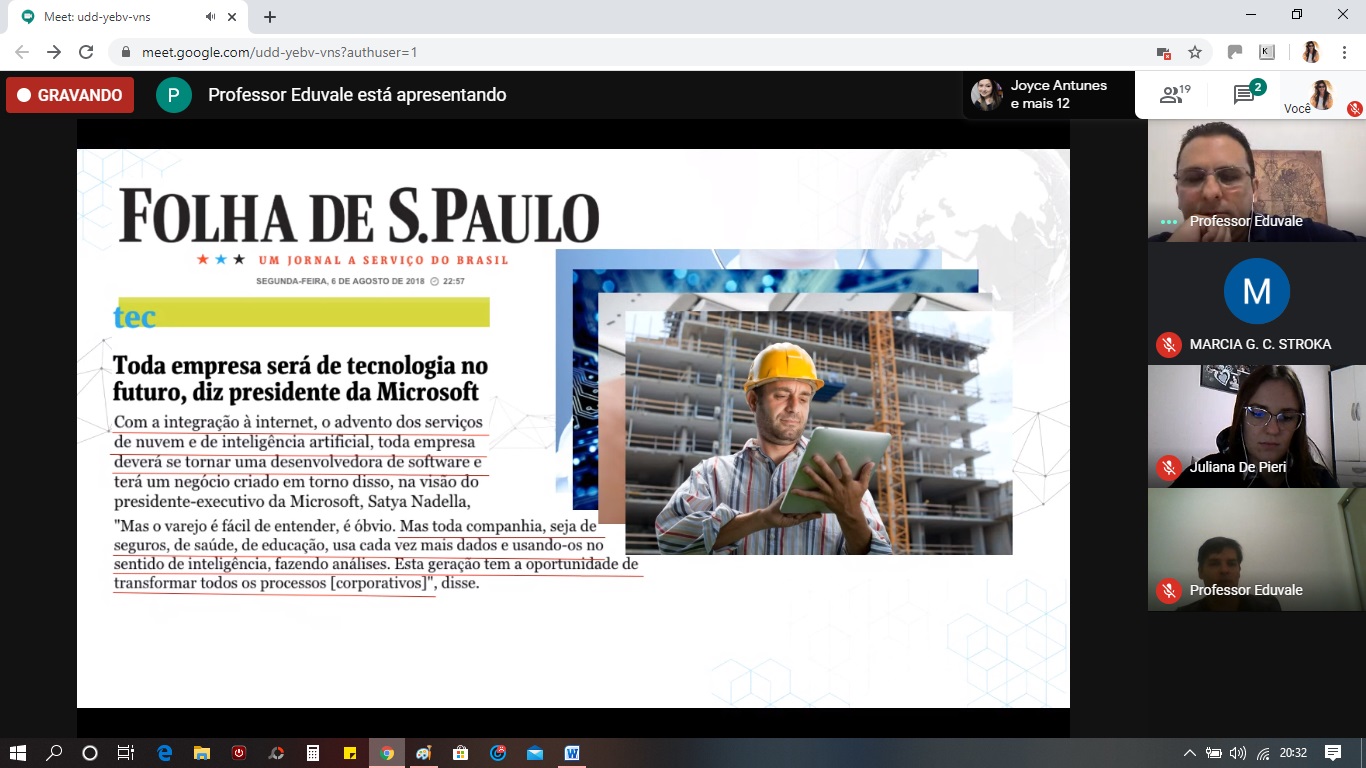Go back in browser history
The width and height of the screenshot is (1366, 768).
coord(22,52)
